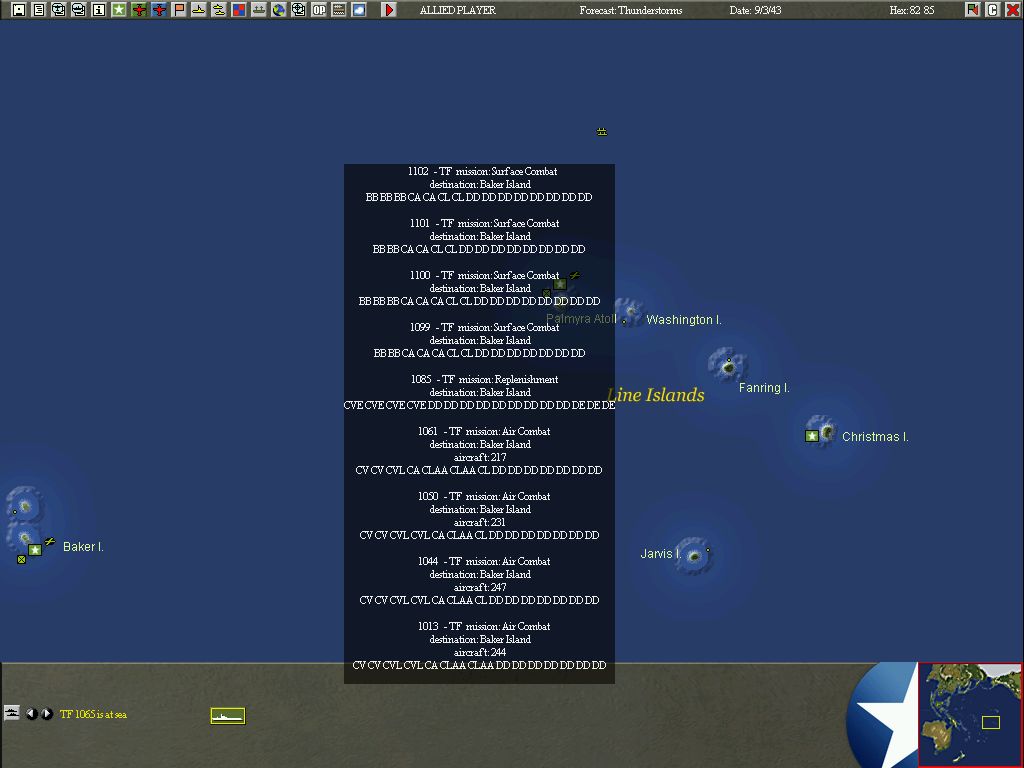
Task: Click the globe icon in toolbar
Action: click(279, 10)
